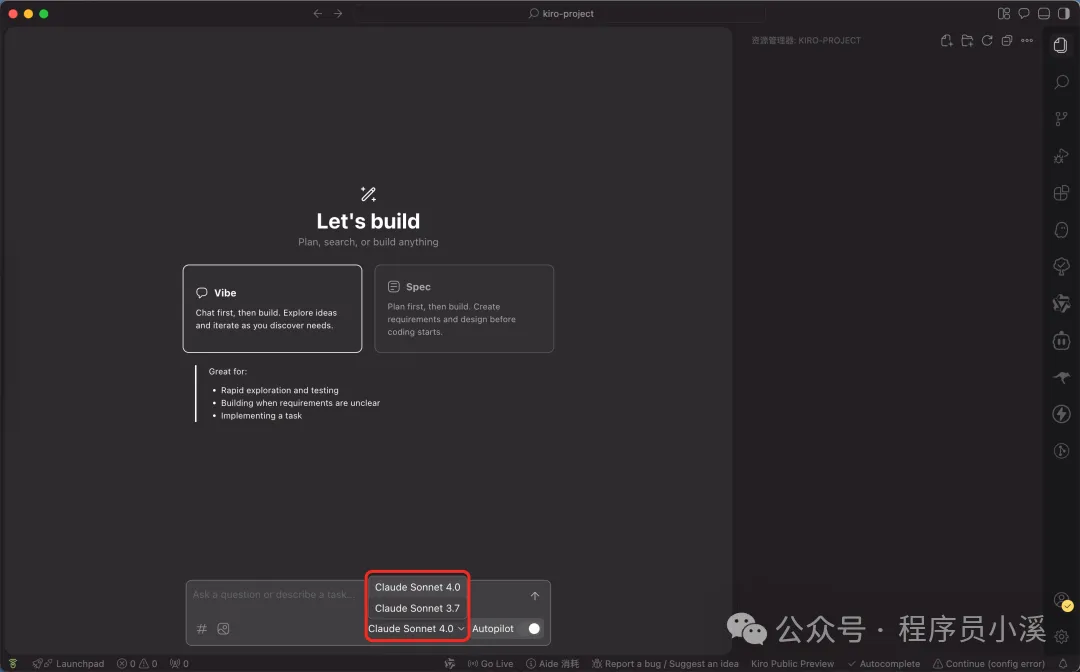This screenshot has width=1080, height=672.
Task: Click 'Building when requirements are unclear' bullet
Action: (300, 403)
